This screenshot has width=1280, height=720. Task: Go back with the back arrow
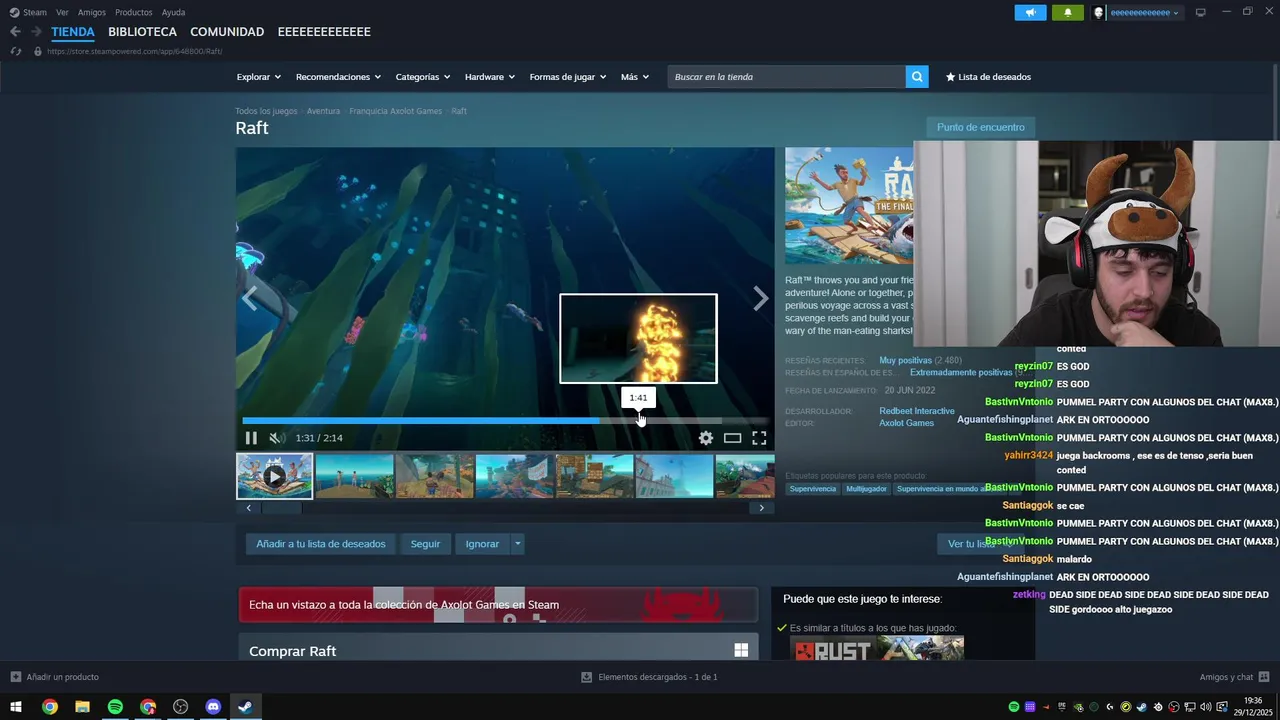click(15, 32)
